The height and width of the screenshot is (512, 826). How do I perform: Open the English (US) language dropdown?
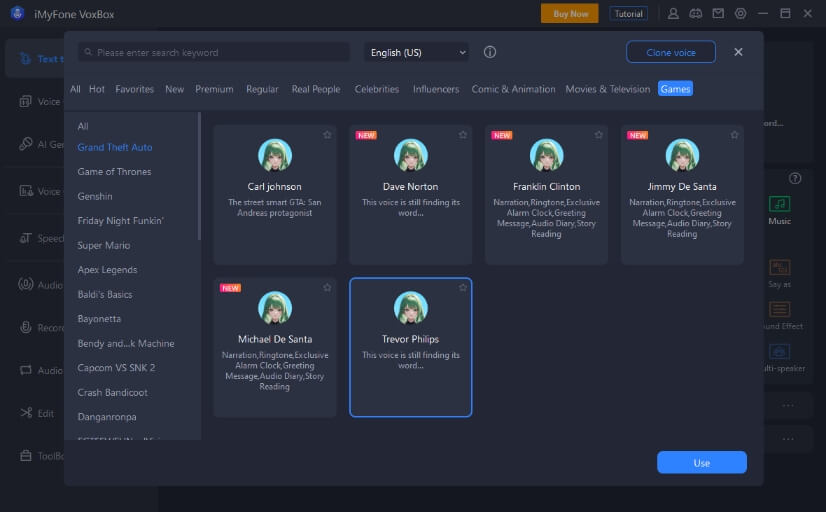click(416, 52)
